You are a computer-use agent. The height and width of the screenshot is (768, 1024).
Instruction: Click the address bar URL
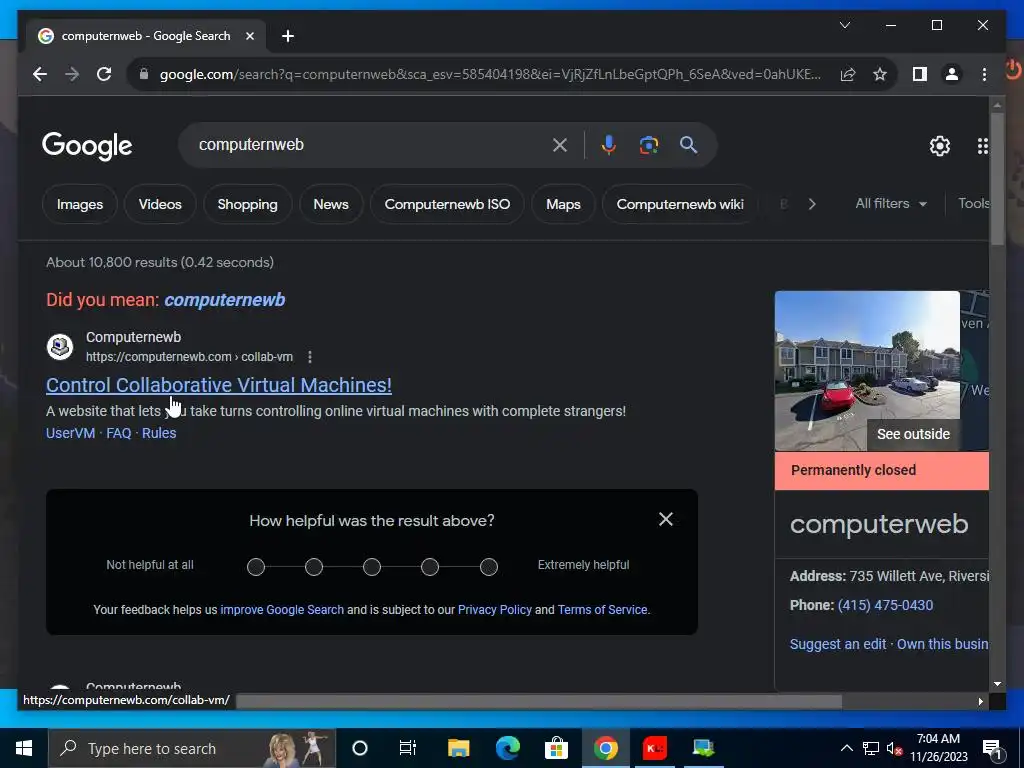click(x=490, y=74)
